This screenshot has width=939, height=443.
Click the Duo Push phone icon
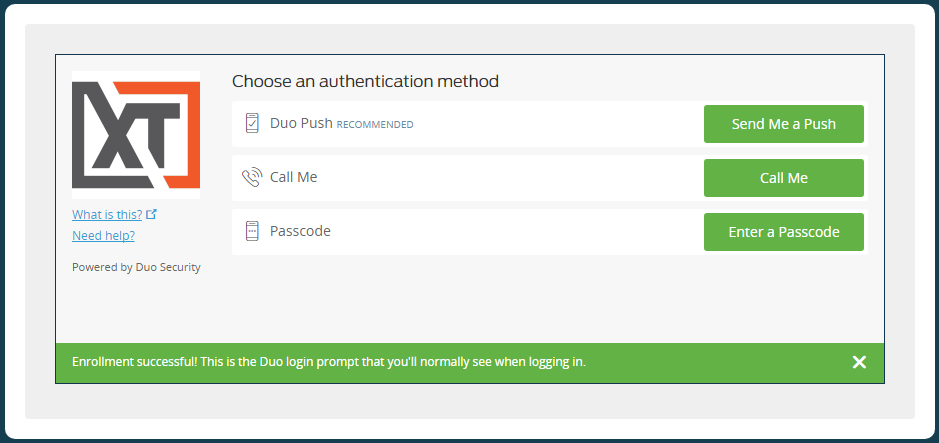(x=252, y=124)
